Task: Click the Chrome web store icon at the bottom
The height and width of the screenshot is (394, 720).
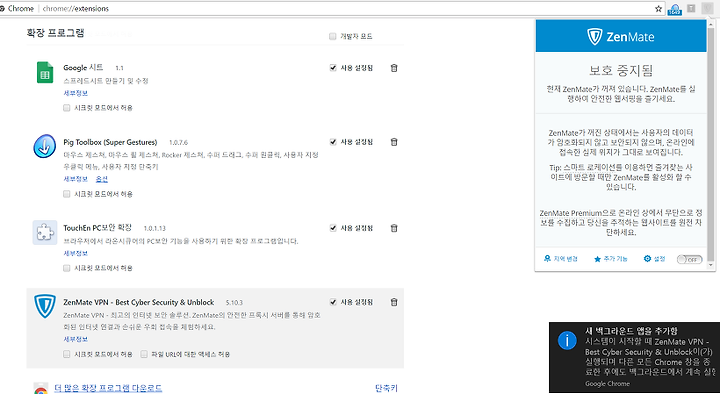Action: (40, 389)
